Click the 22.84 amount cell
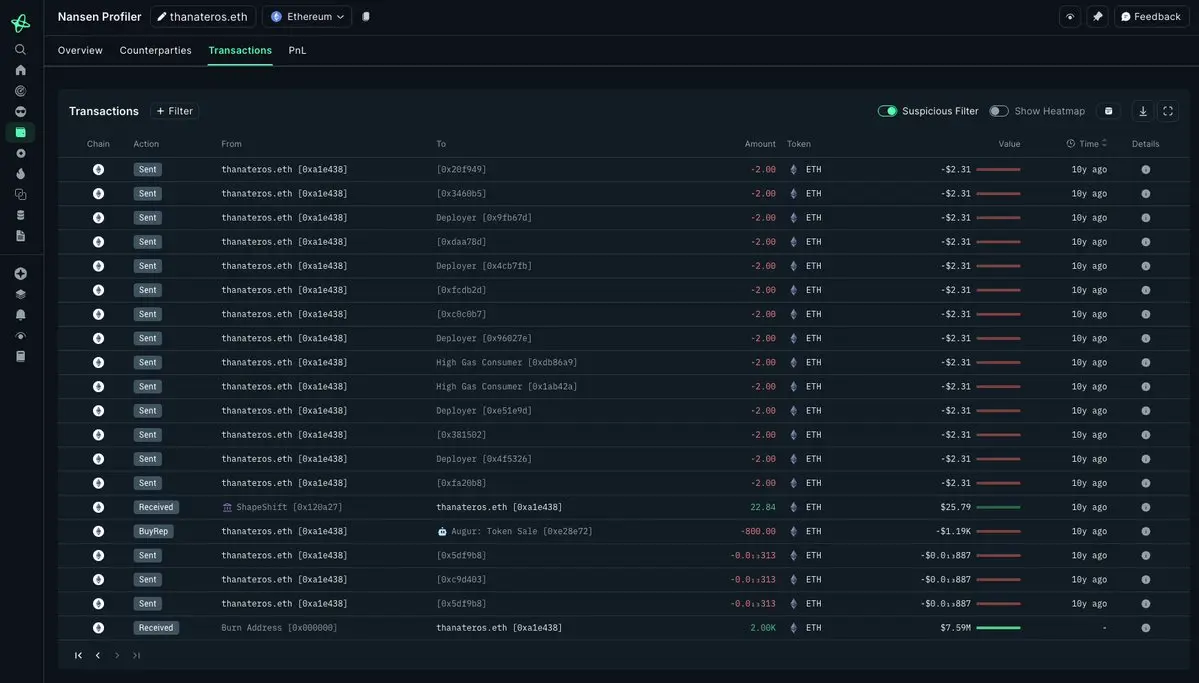The width and height of the screenshot is (1199, 683). (763, 507)
